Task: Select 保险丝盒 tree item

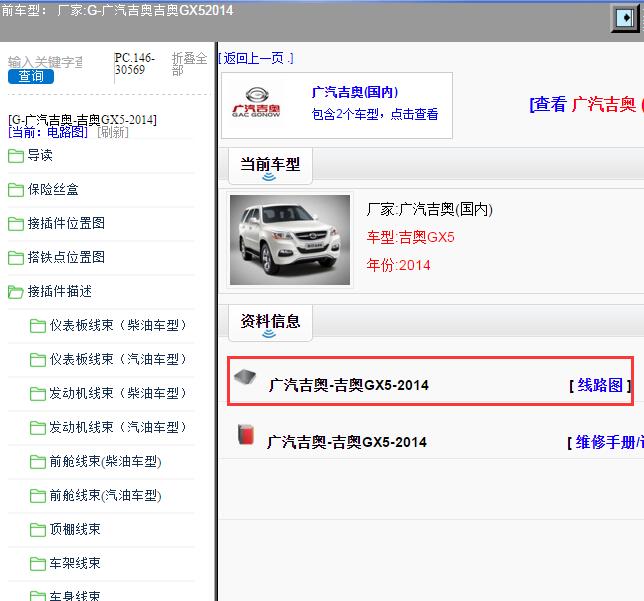Action: 53,189
